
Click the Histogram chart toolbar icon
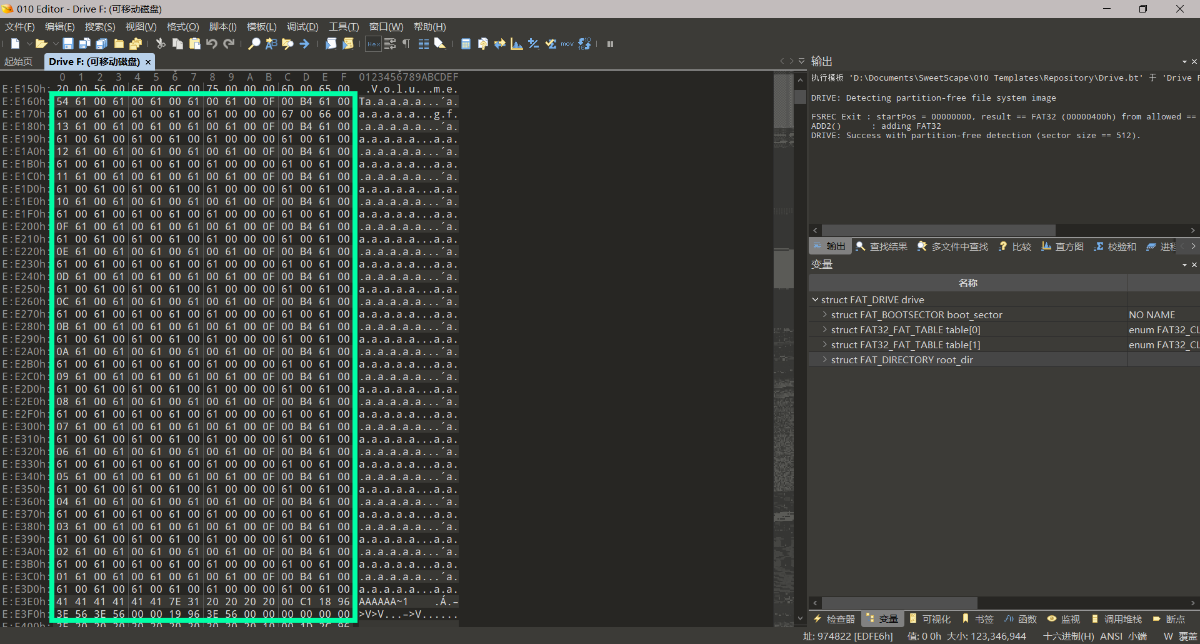(x=516, y=44)
